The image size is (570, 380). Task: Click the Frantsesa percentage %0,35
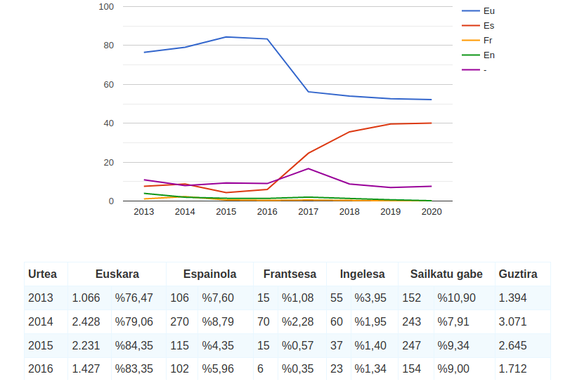pos(302,369)
